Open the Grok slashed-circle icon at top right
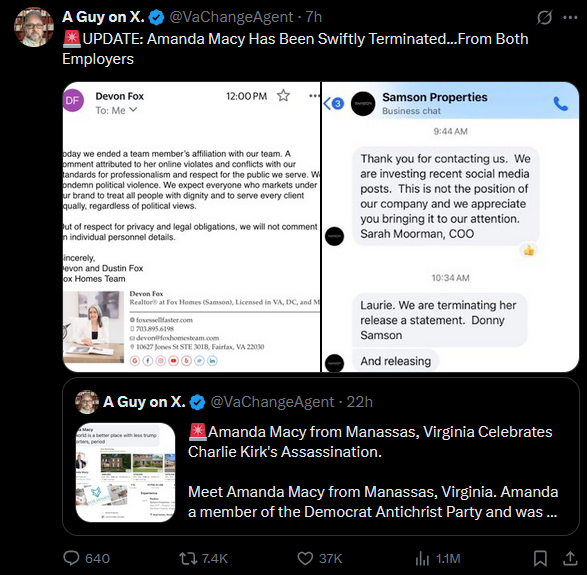587x575 pixels. coord(544,17)
